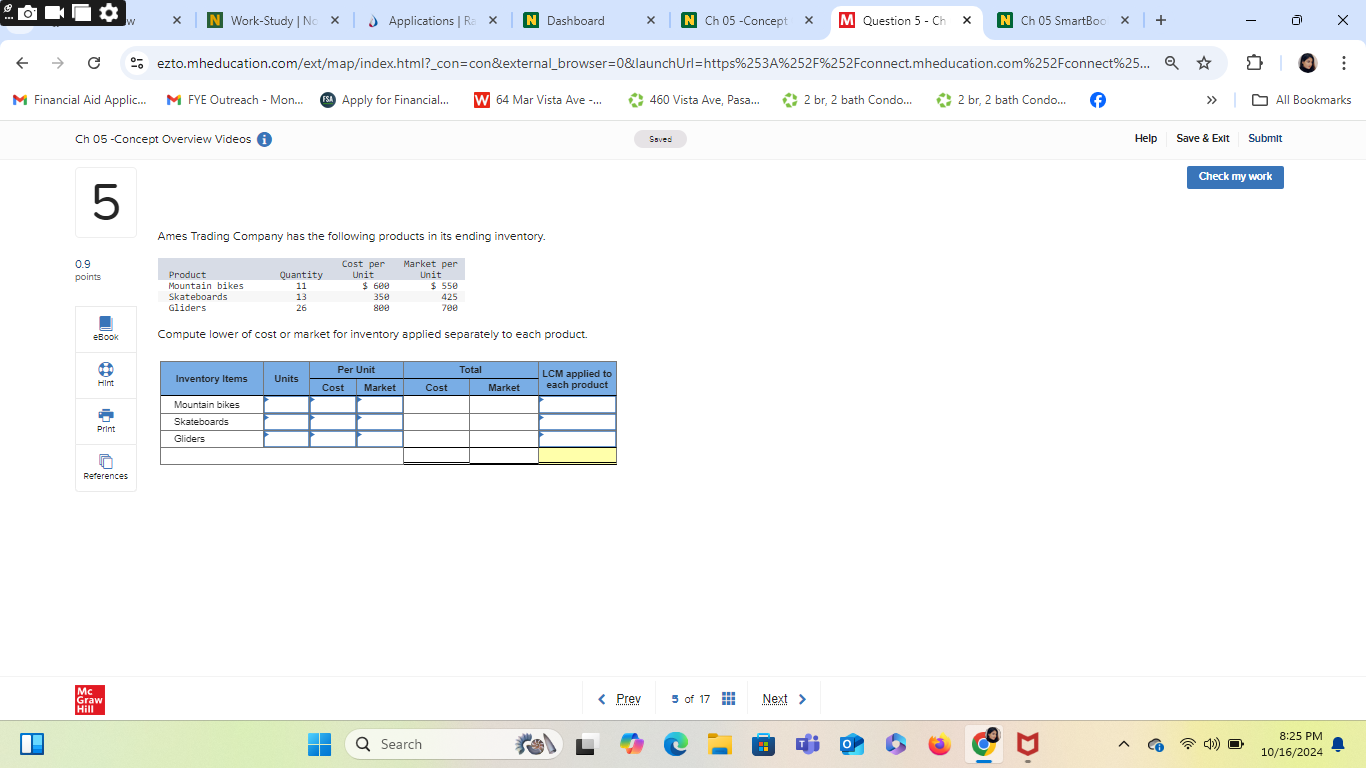
Task: Click the per-unit Cost cell for Skateboards
Action: point(333,422)
